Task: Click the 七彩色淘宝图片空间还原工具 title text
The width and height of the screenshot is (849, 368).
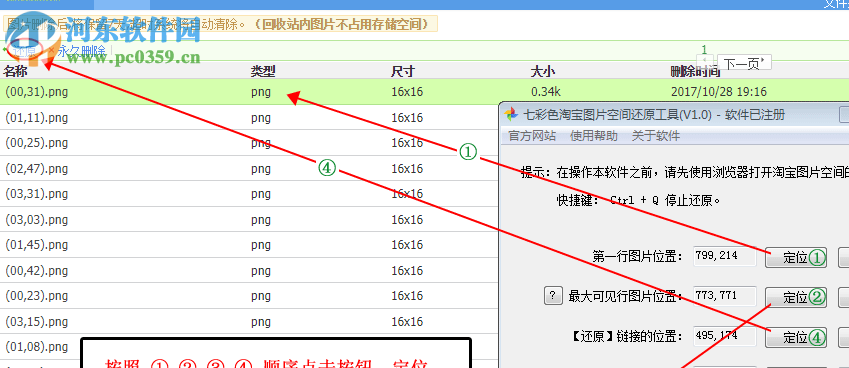Action: tap(655, 115)
